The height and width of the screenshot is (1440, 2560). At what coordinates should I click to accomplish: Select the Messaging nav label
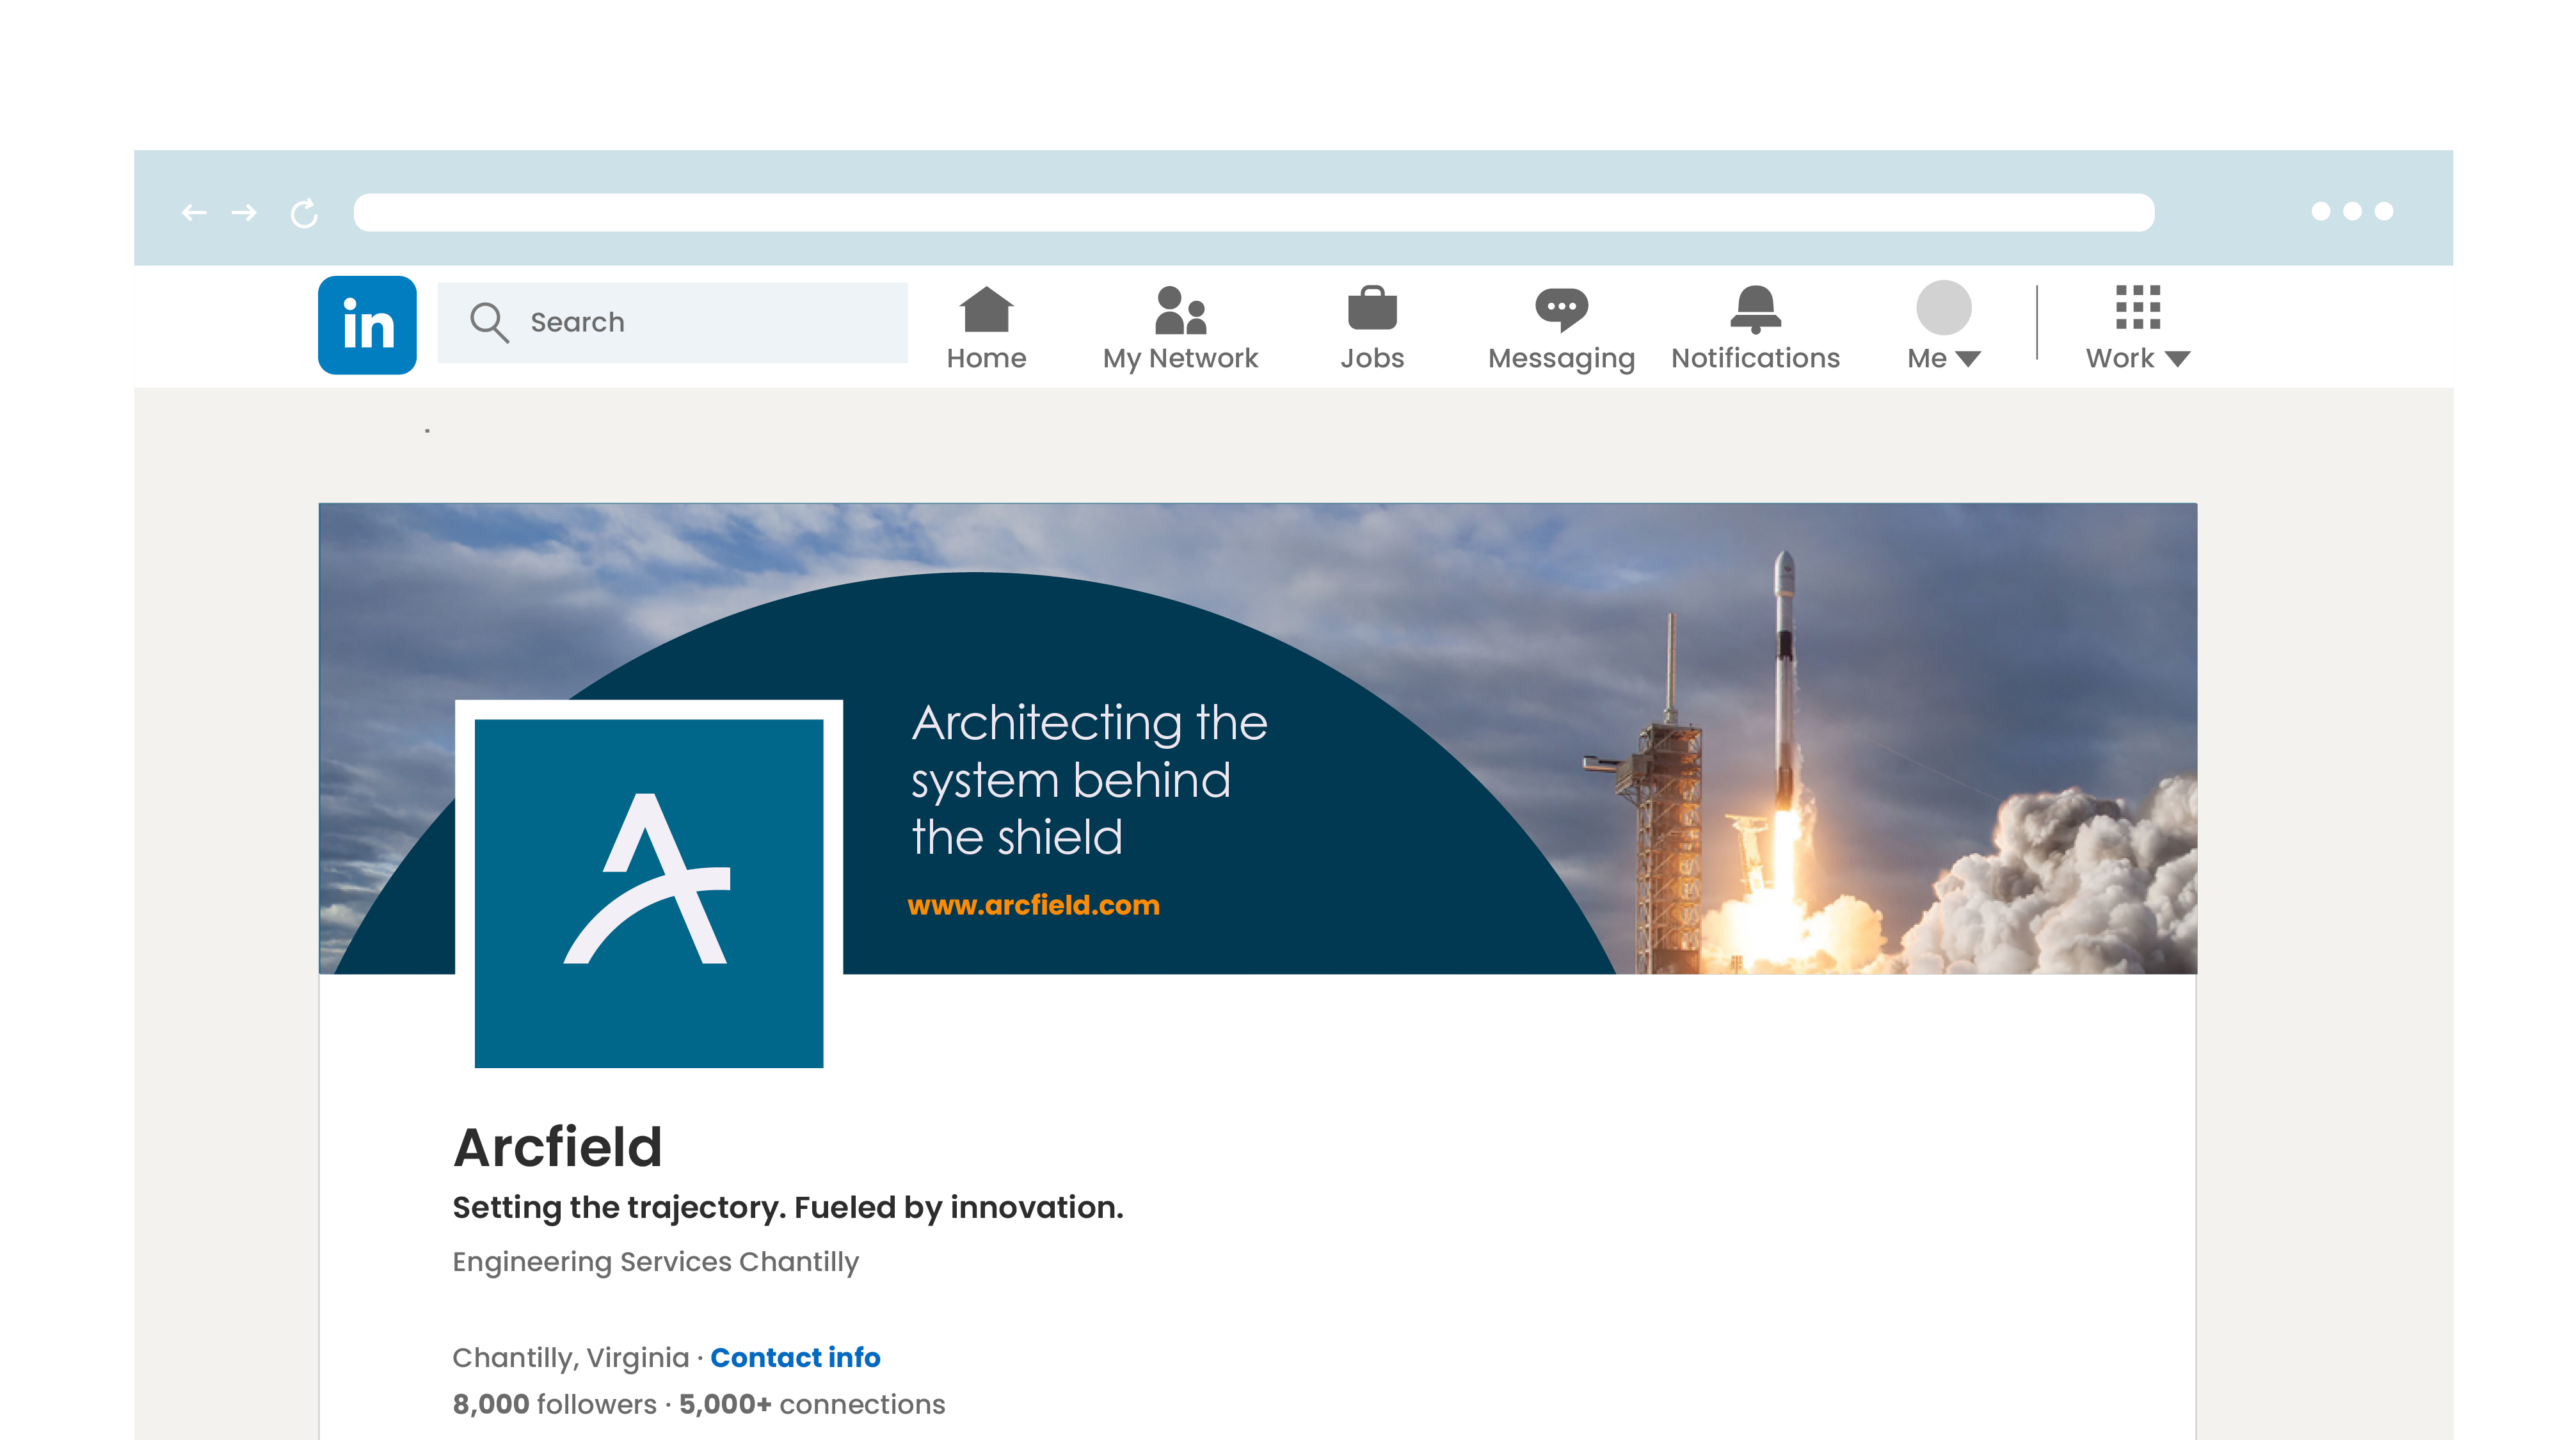[x=1561, y=359]
